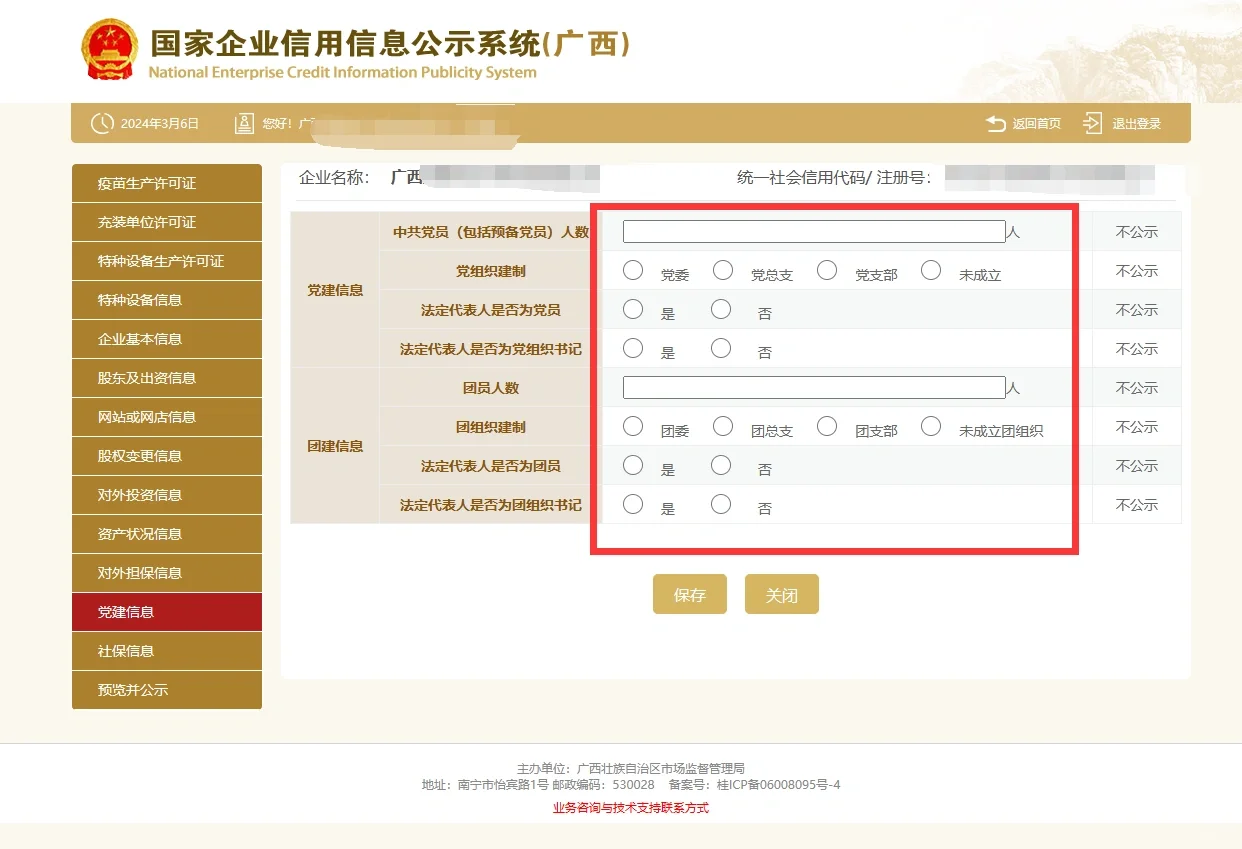The height and width of the screenshot is (849, 1242).
Task: Choose 否 for 法定代表人是否为团员
Action: [721, 465]
